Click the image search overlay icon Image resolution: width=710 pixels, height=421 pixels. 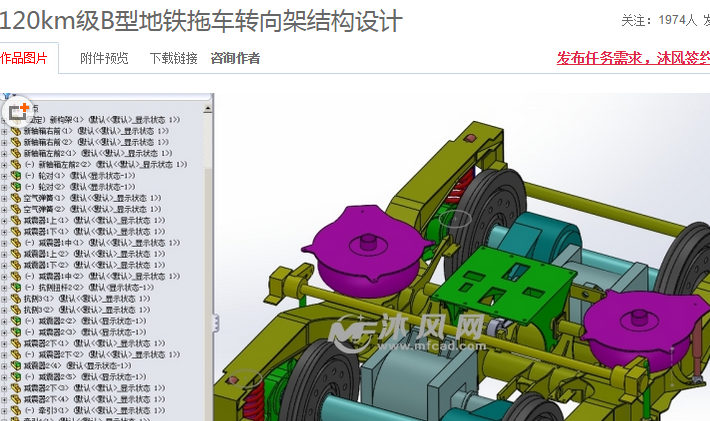click(x=18, y=111)
